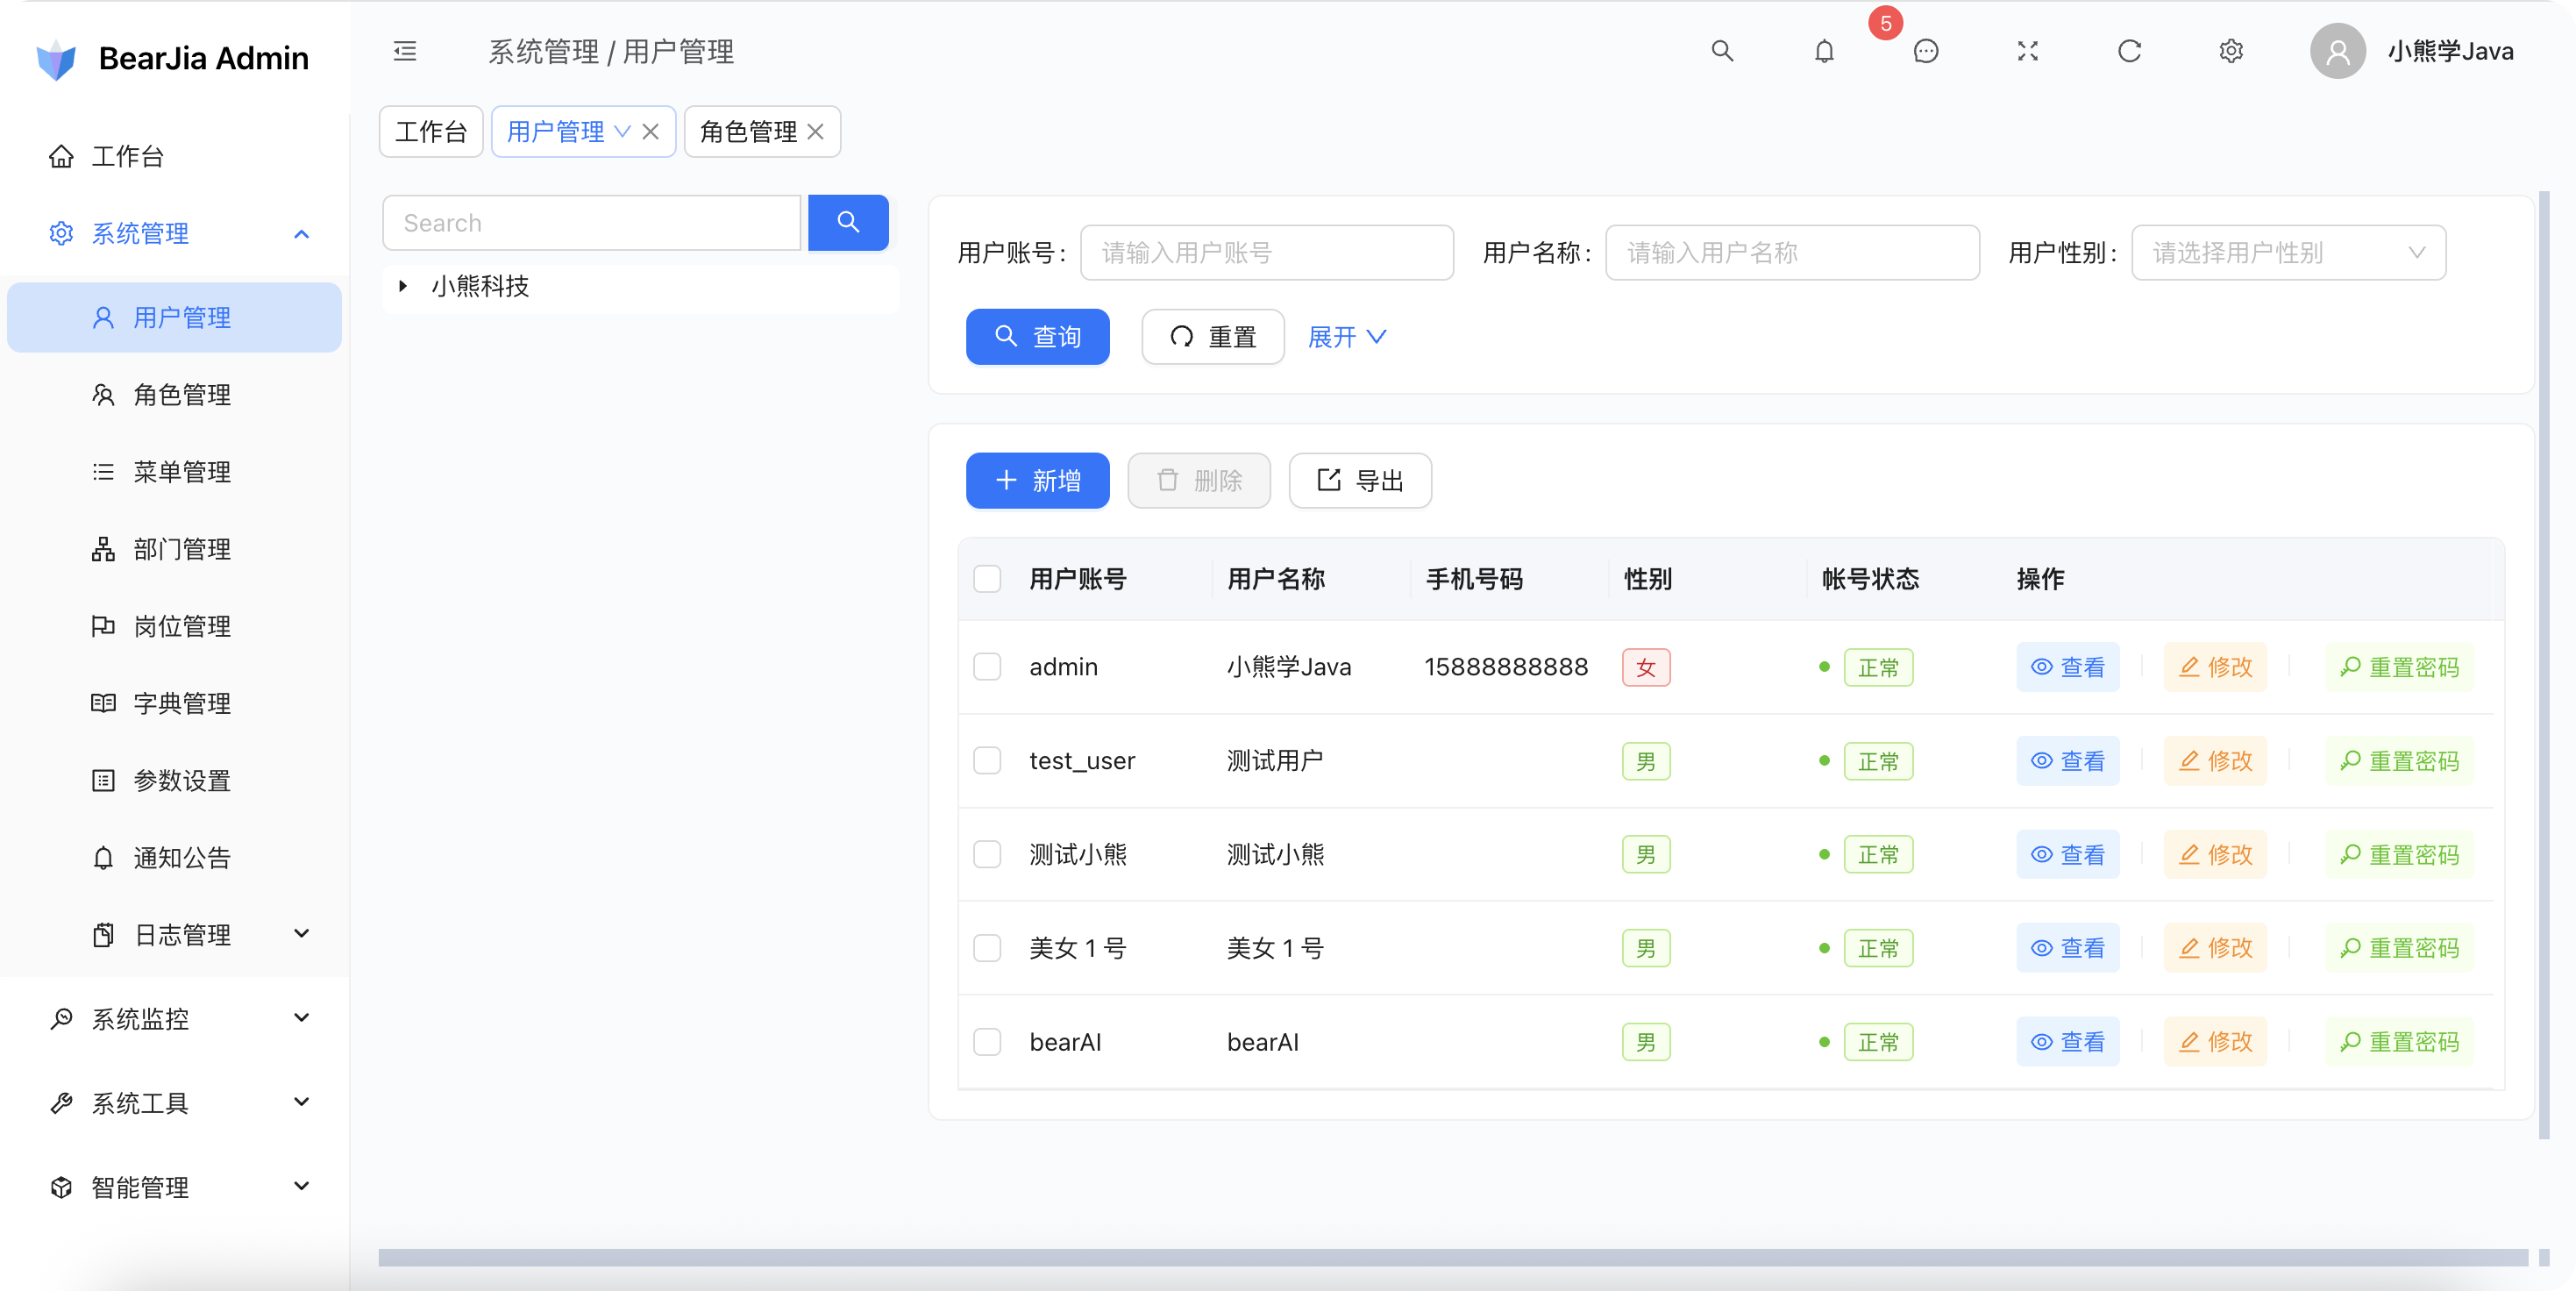This screenshot has height=1291, width=2576.
Task: Click the 系统管理 breadcrumb text
Action: tap(543, 51)
